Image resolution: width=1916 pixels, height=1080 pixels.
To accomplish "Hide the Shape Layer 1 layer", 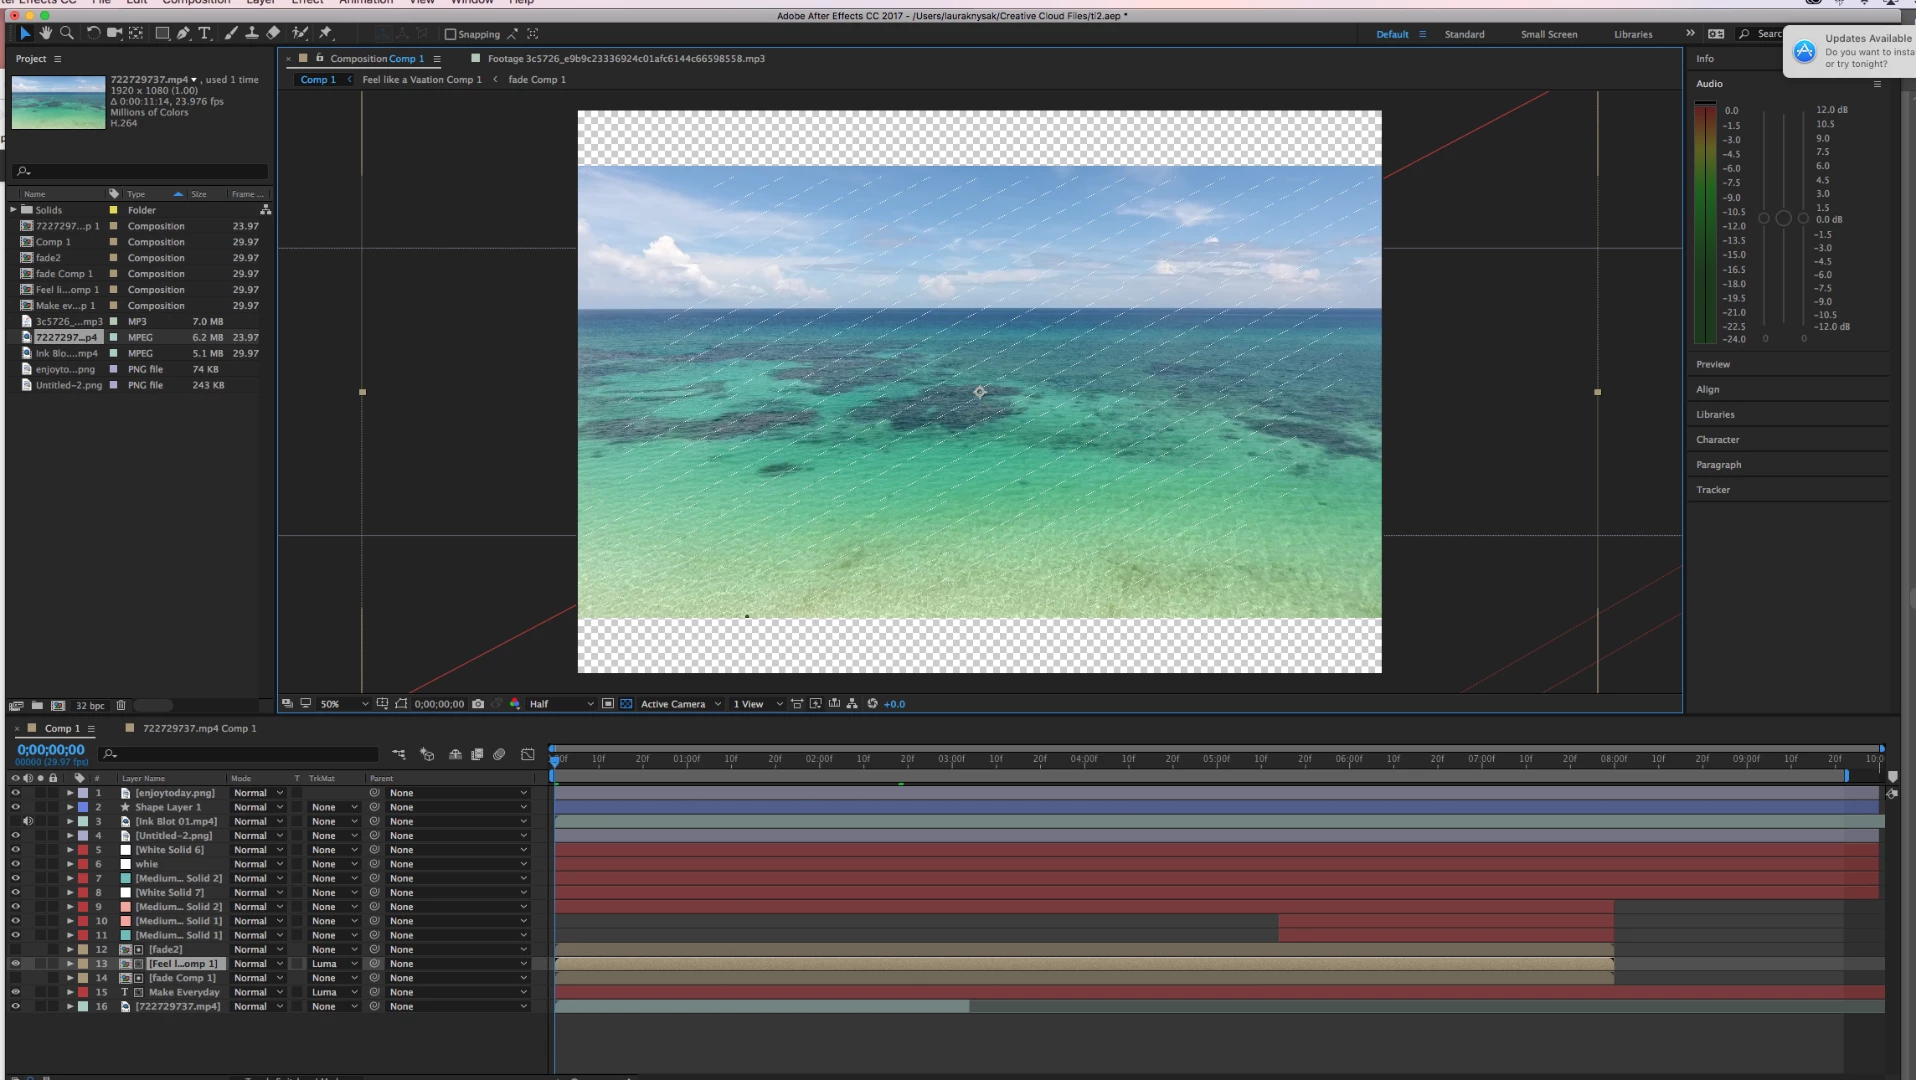I will [15, 807].
